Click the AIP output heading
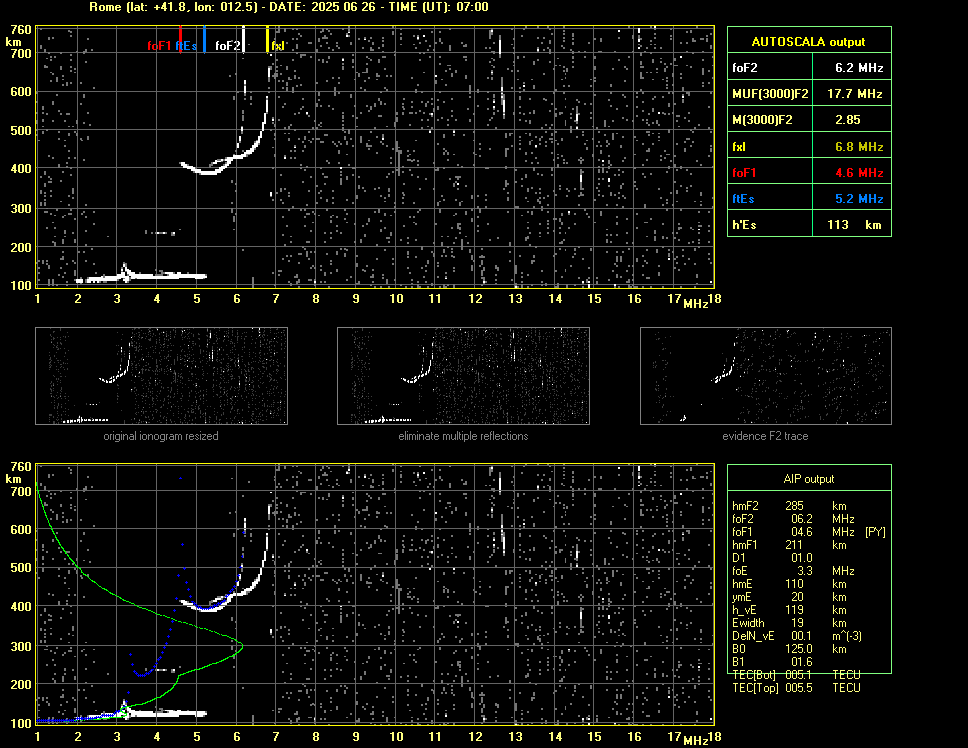Screen dimensions: 968x748 (809, 479)
